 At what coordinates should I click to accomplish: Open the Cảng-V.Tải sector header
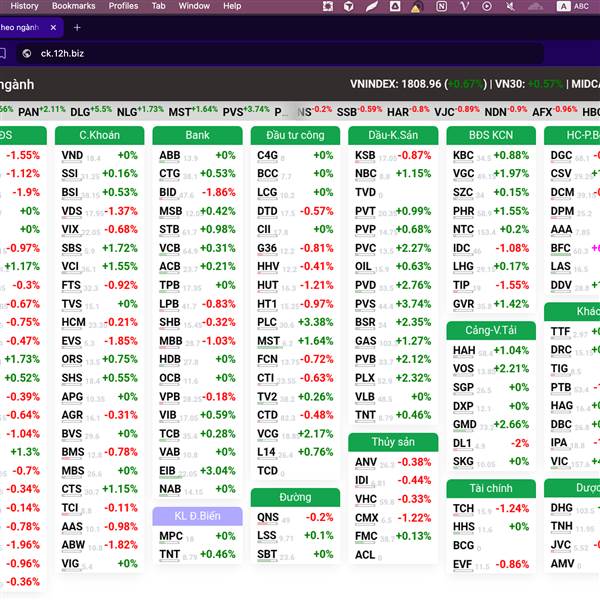pos(491,330)
